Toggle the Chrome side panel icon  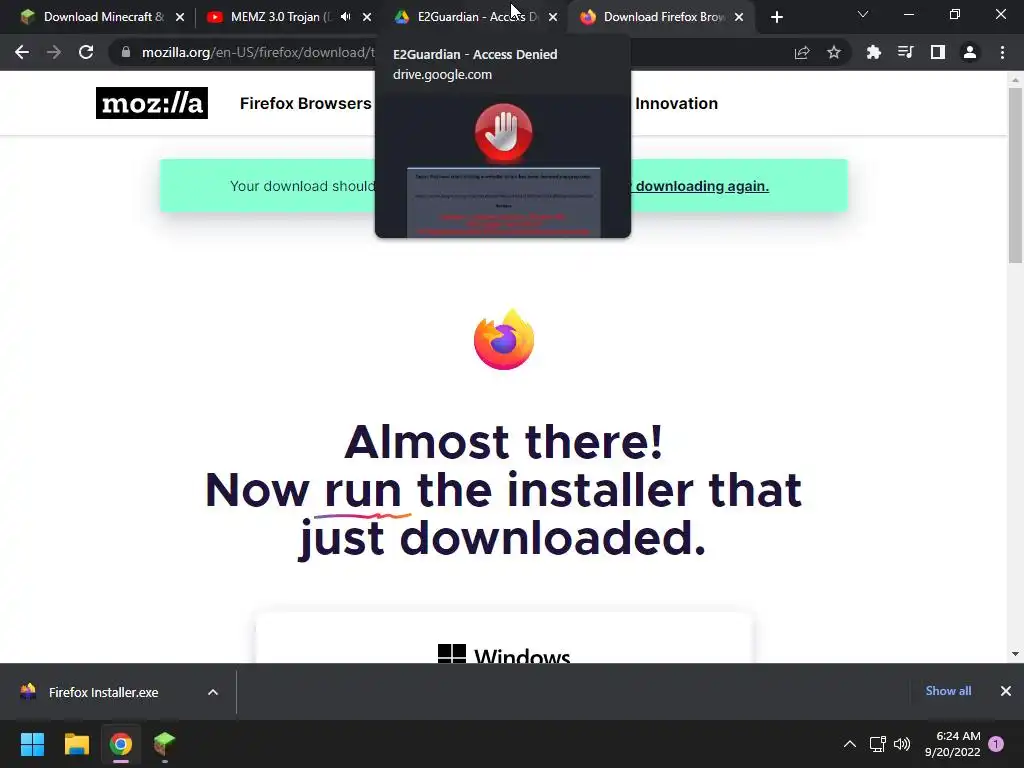[938, 52]
